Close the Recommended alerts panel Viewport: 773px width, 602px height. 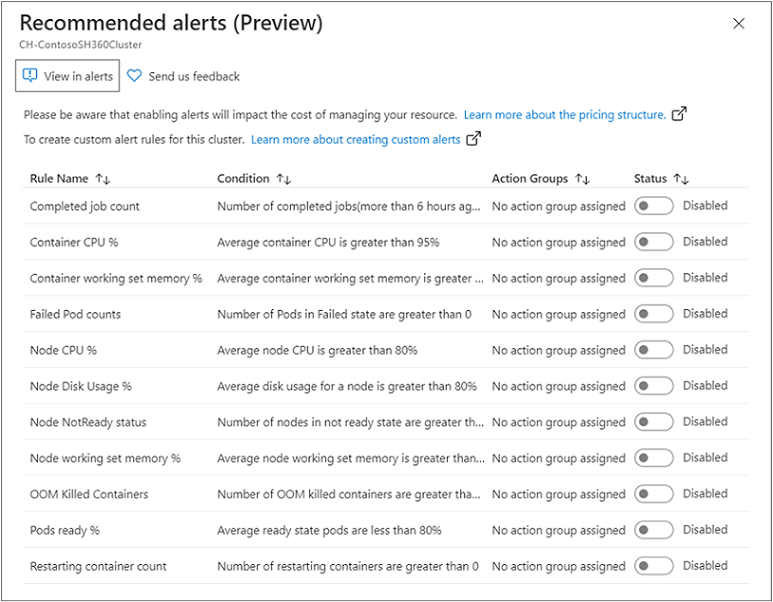pyautogui.click(x=739, y=24)
